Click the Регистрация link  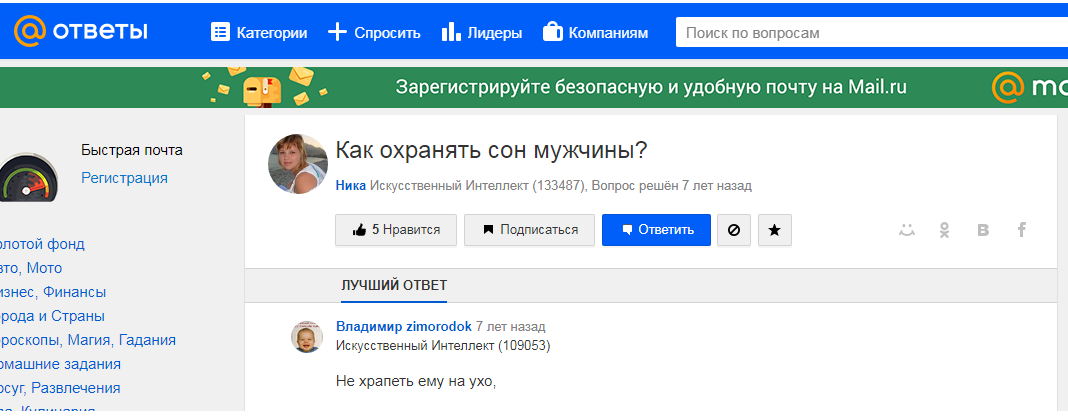pos(124,178)
